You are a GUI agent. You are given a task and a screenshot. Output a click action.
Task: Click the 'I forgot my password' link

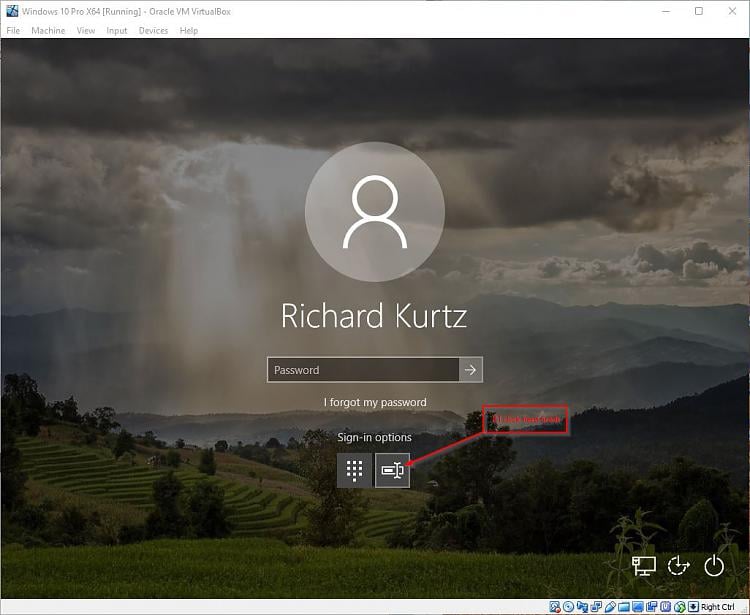pyautogui.click(x=375, y=402)
